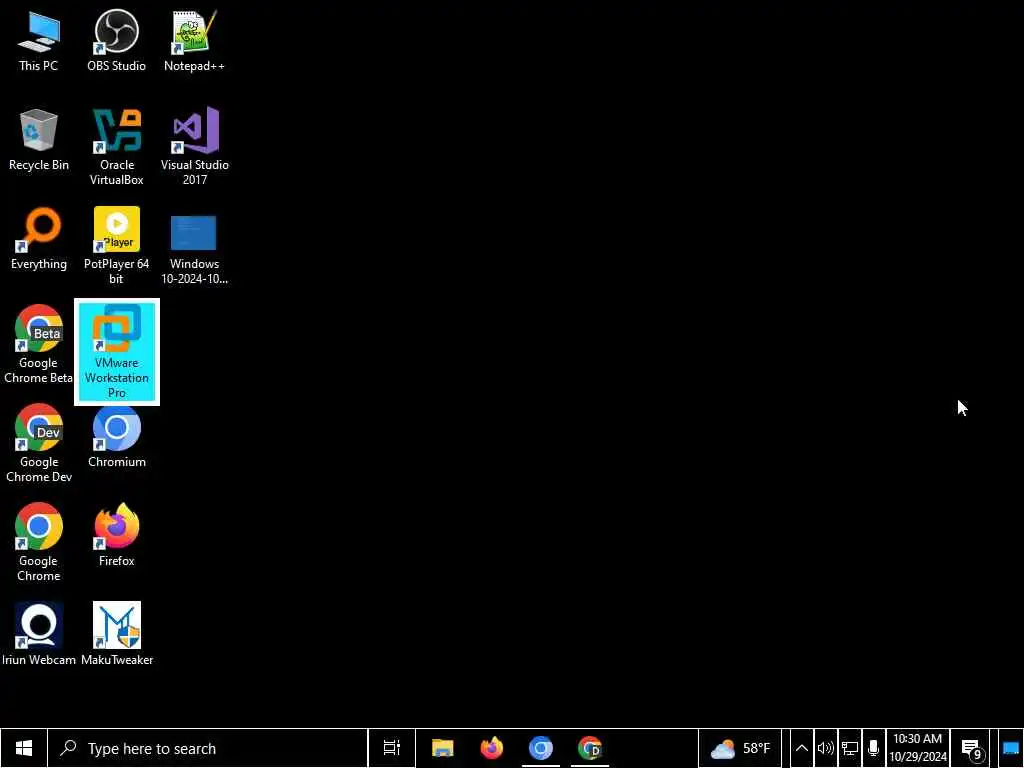Select the OBS Studio shortcut

click(116, 40)
